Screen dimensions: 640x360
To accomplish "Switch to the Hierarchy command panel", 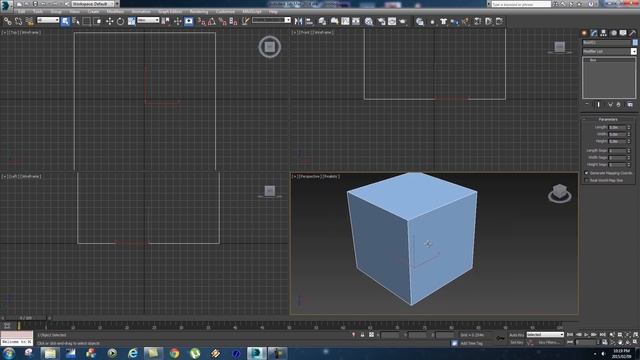I will click(603, 33).
